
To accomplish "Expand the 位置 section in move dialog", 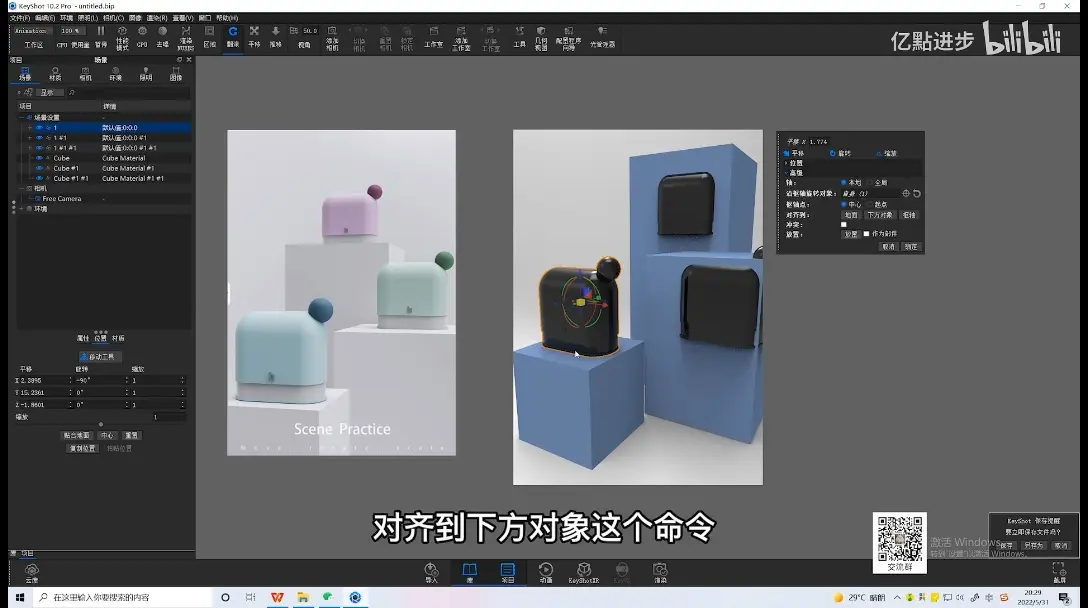I will coord(786,163).
